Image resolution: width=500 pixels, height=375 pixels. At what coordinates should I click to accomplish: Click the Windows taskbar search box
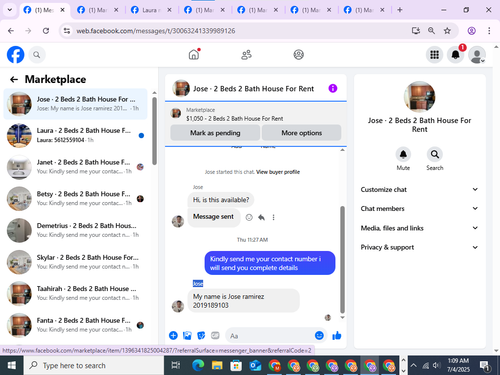(94, 365)
